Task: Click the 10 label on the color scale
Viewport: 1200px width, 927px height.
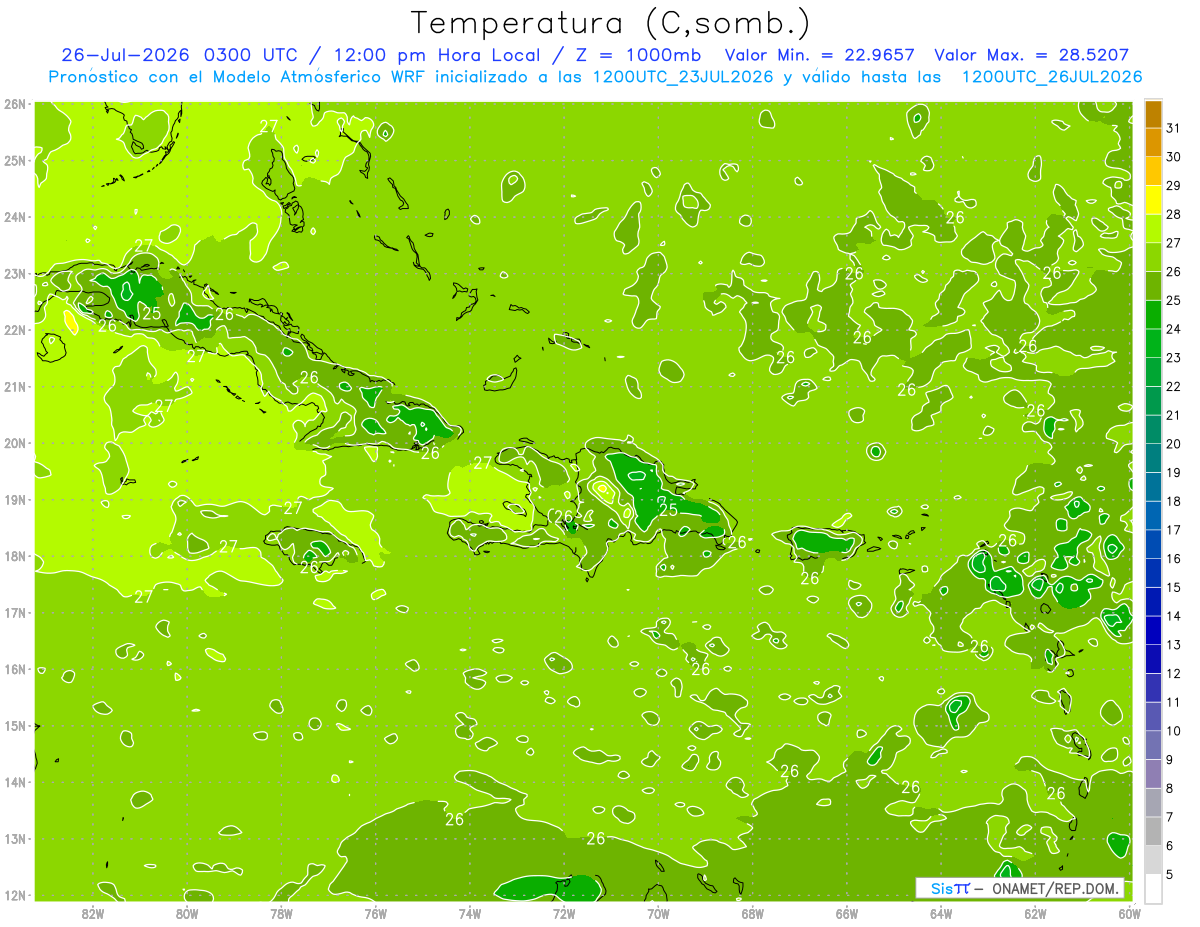Action: click(x=1173, y=731)
